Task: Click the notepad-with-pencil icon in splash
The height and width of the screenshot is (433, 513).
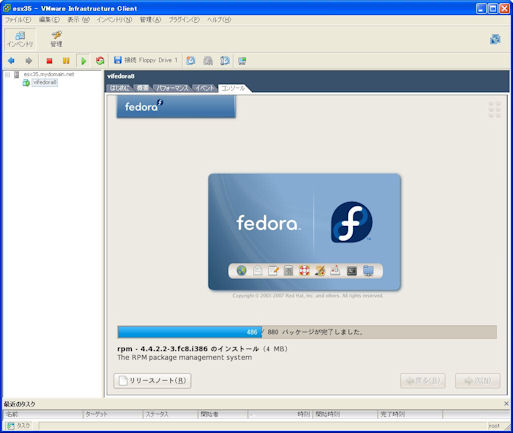Action: coord(273,271)
